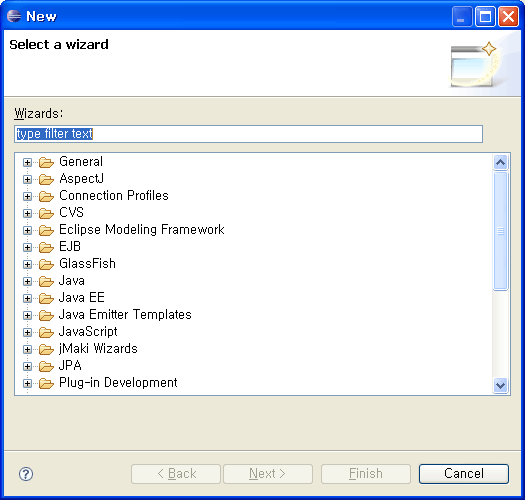Image resolution: width=525 pixels, height=500 pixels.
Task: Select Java Emitter Templates label
Action: click(125, 315)
